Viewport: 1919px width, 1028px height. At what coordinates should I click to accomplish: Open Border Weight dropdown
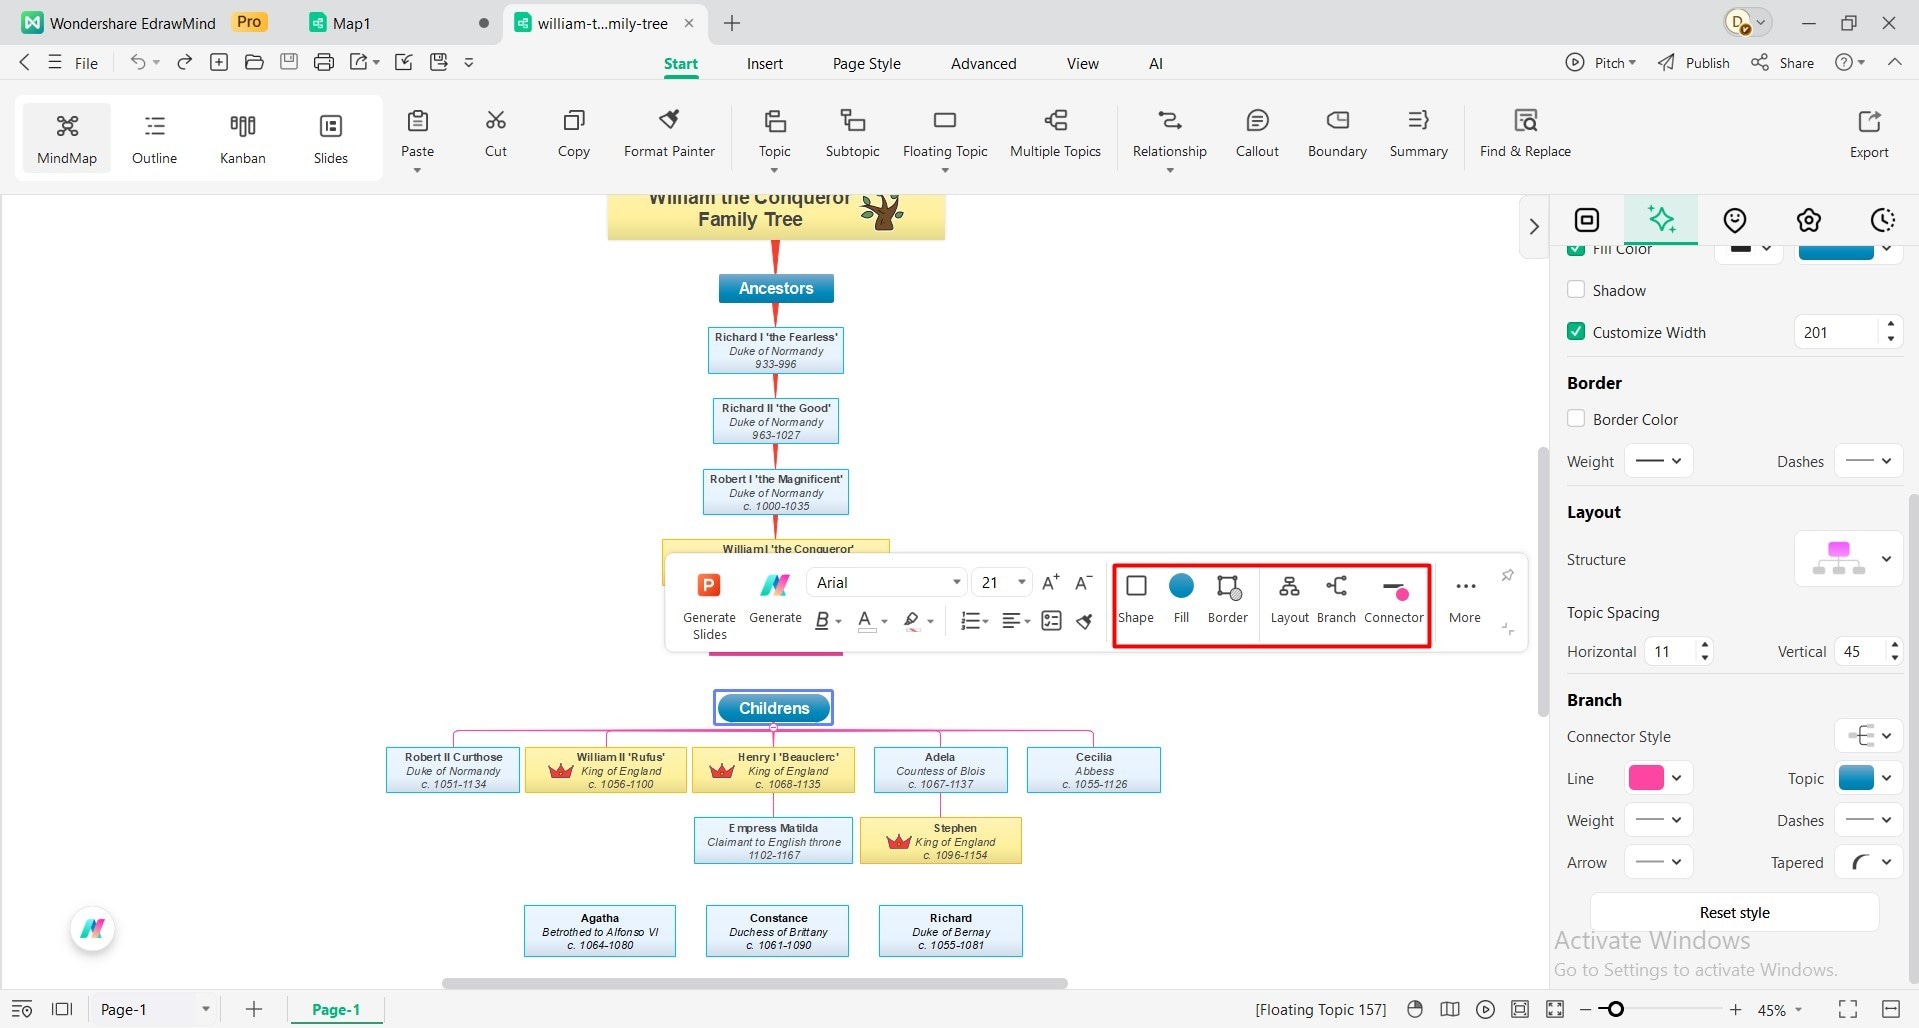(x=1658, y=461)
